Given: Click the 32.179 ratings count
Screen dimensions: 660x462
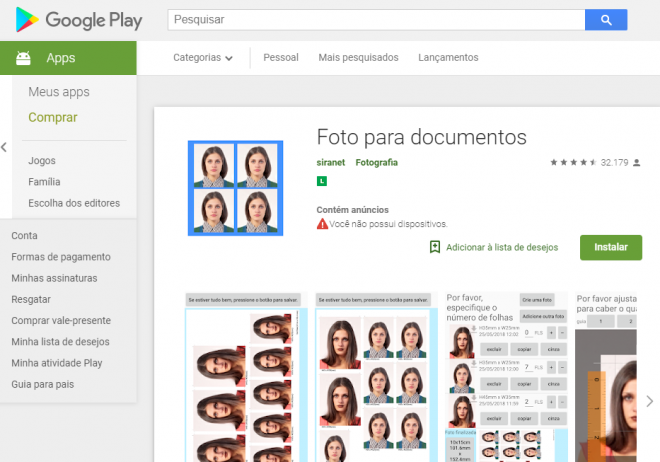Looking at the screenshot, I should pyautogui.click(x=614, y=162).
